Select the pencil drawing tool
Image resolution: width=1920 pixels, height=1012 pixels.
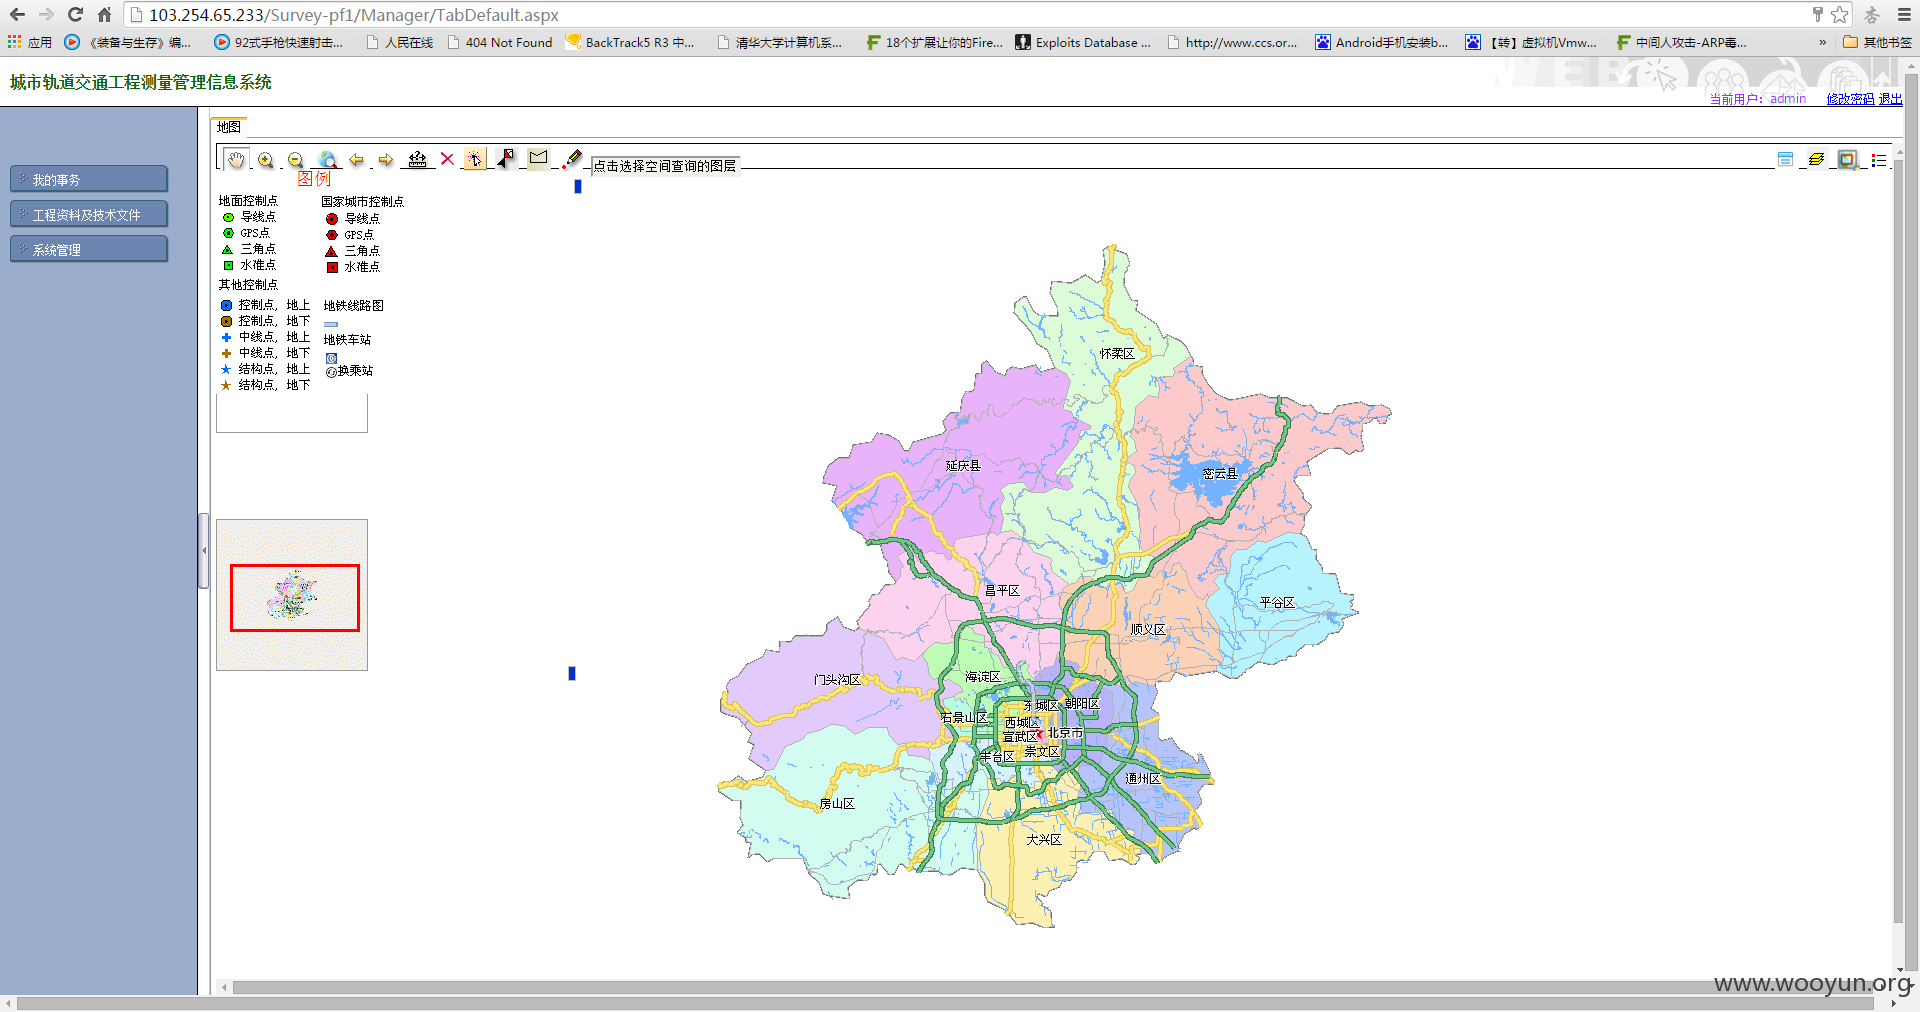click(572, 158)
